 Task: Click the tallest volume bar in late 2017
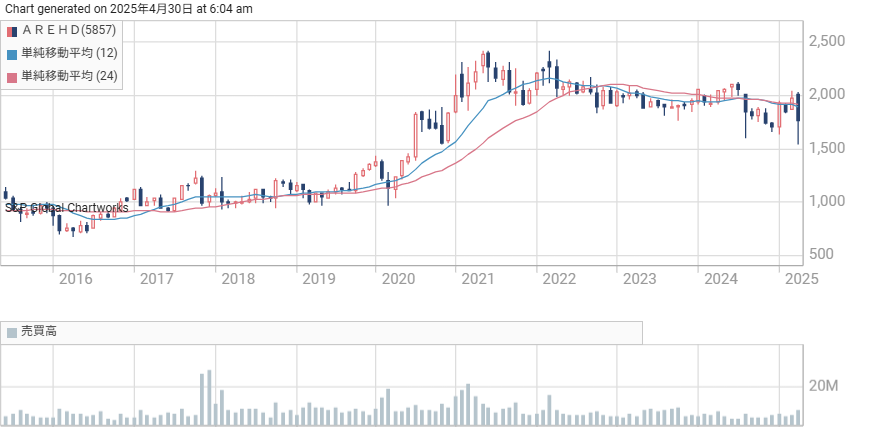click(209, 398)
